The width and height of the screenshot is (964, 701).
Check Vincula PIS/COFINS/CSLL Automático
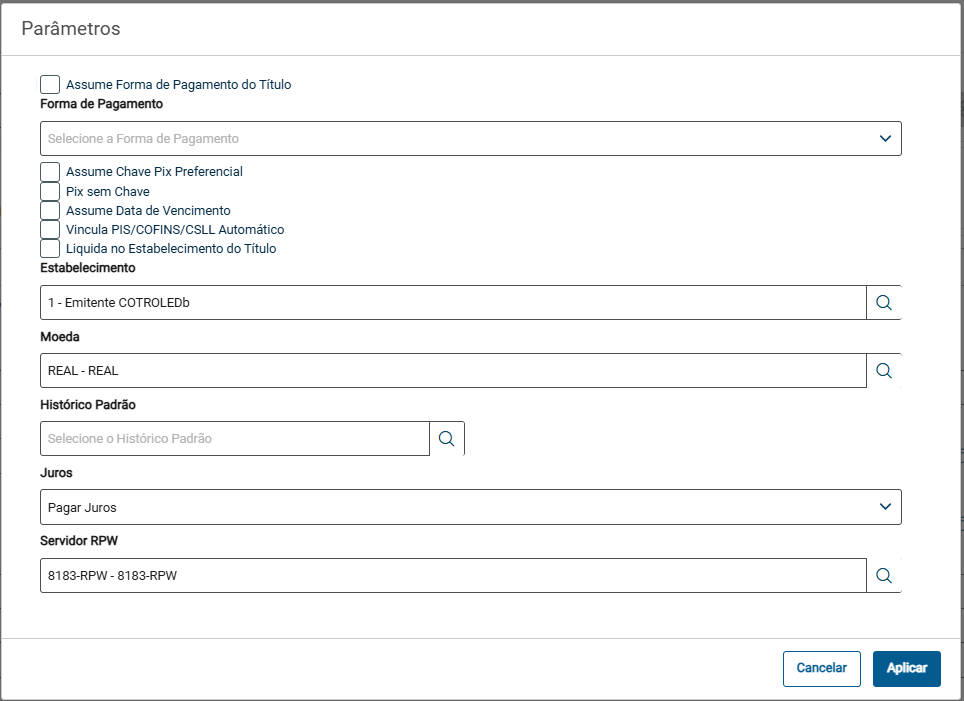pyautogui.click(x=50, y=229)
